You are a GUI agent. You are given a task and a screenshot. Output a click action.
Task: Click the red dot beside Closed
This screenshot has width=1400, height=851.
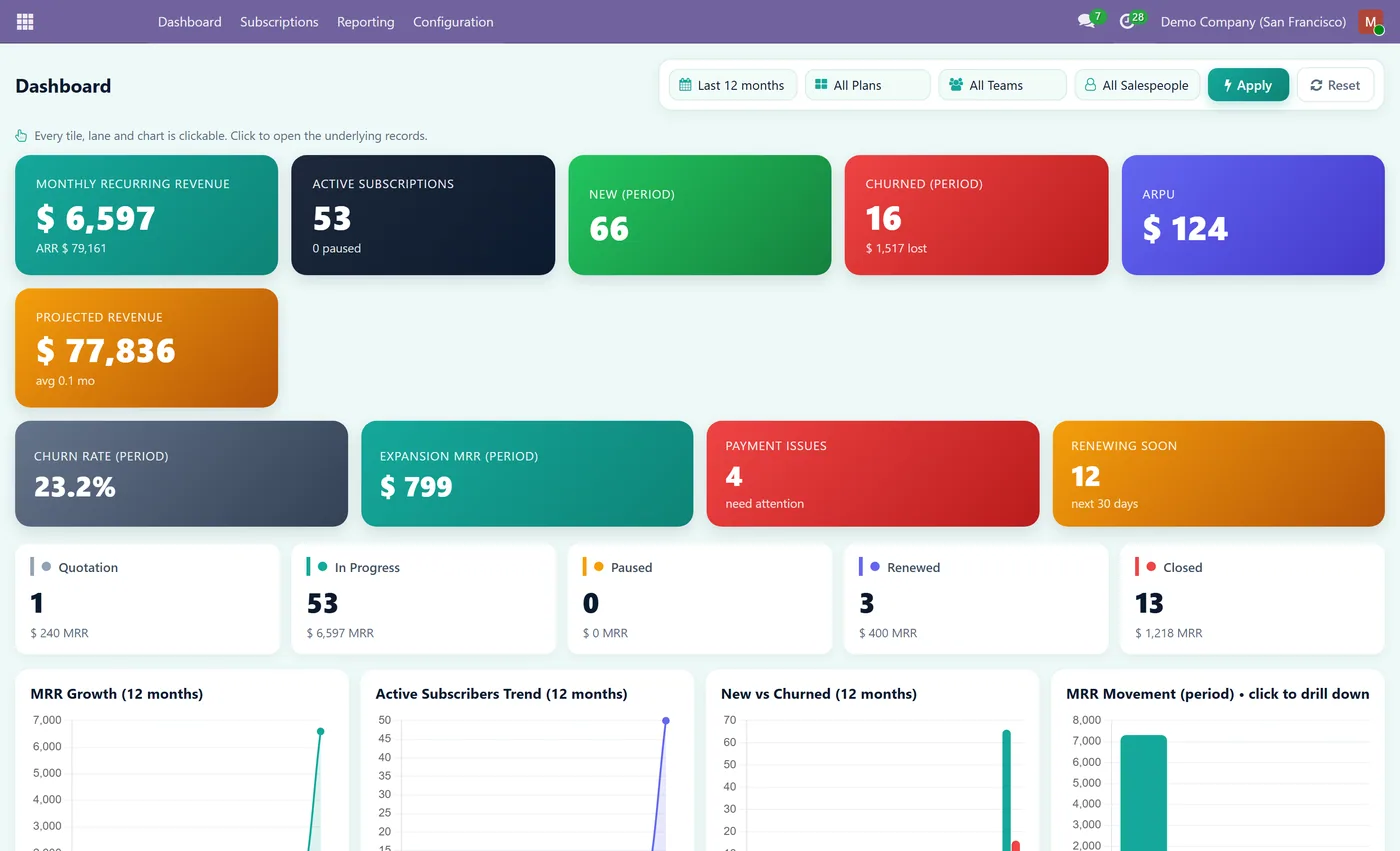point(1151,567)
